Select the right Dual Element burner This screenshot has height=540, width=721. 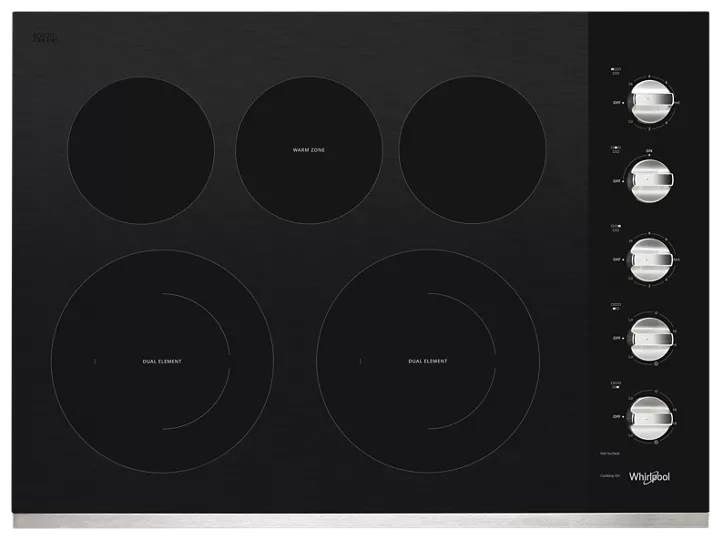click(x=427, y=360)
